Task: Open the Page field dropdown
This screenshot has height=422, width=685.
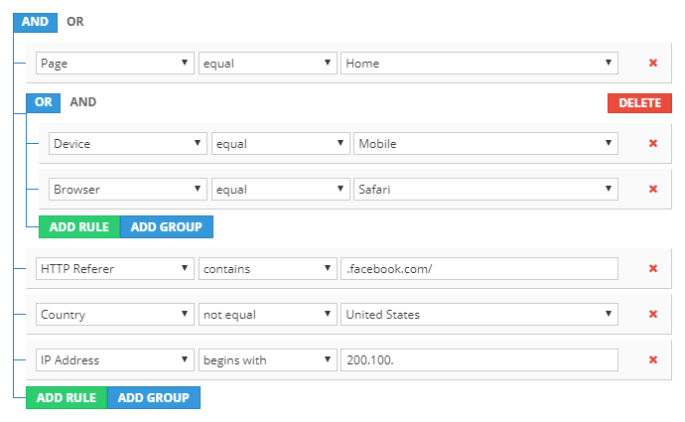Action: [114, 63]
